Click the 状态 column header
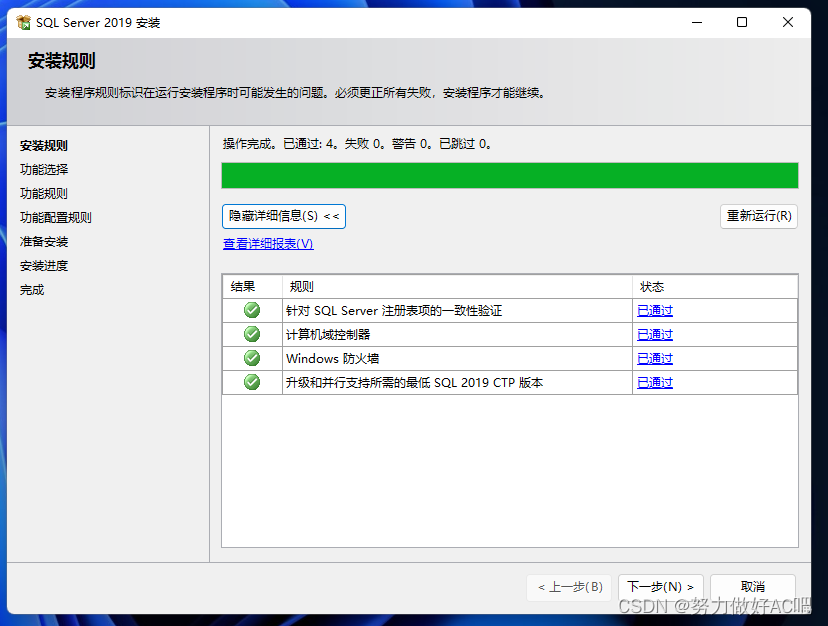 (x=715, y=287)
